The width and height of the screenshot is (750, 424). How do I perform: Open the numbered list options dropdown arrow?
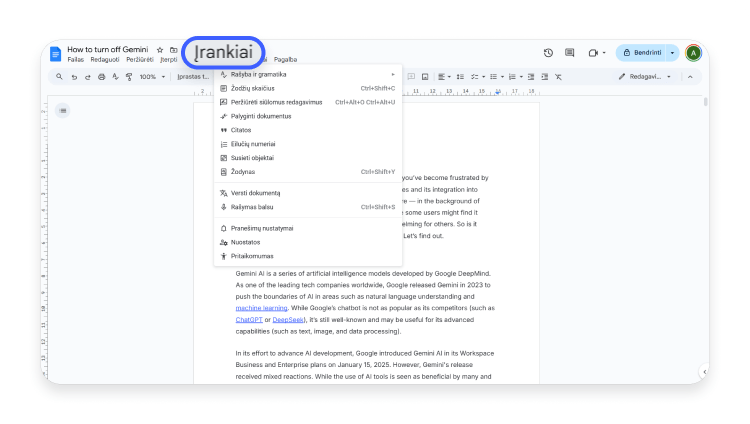coord(521,77)
